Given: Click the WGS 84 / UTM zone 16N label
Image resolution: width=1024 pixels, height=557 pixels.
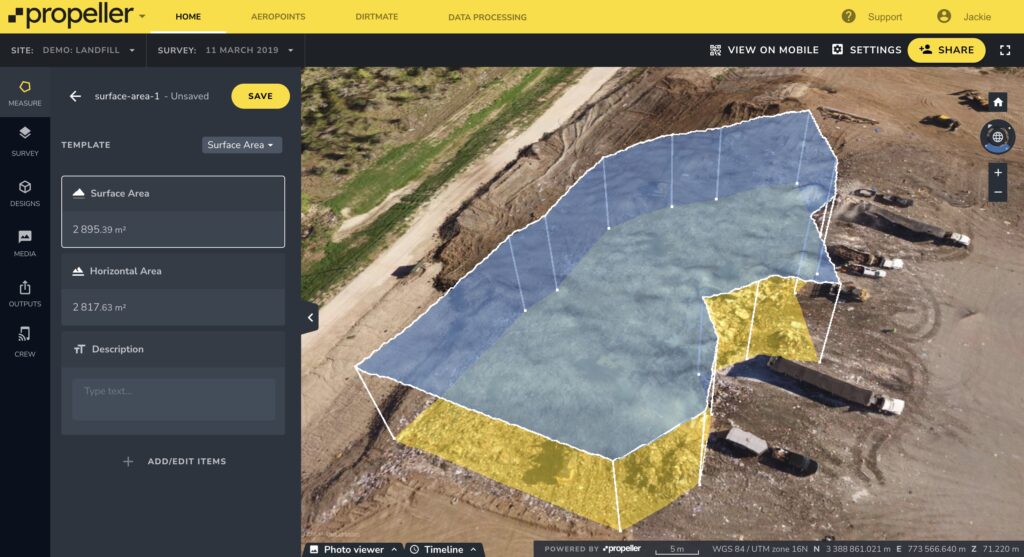Looking at the screenshot, I should 760,549.
